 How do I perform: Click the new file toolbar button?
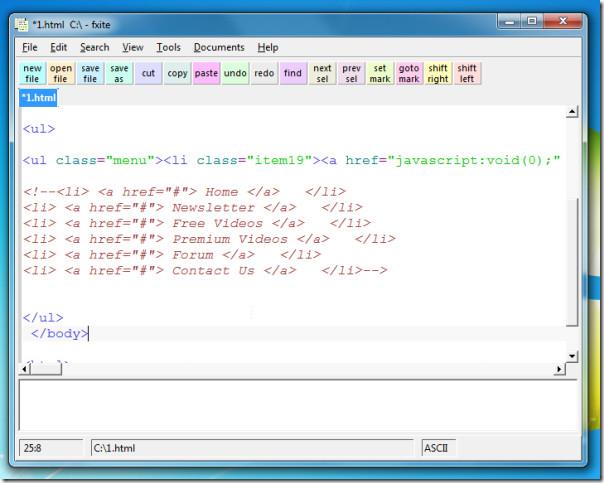(x=33, y=73)
